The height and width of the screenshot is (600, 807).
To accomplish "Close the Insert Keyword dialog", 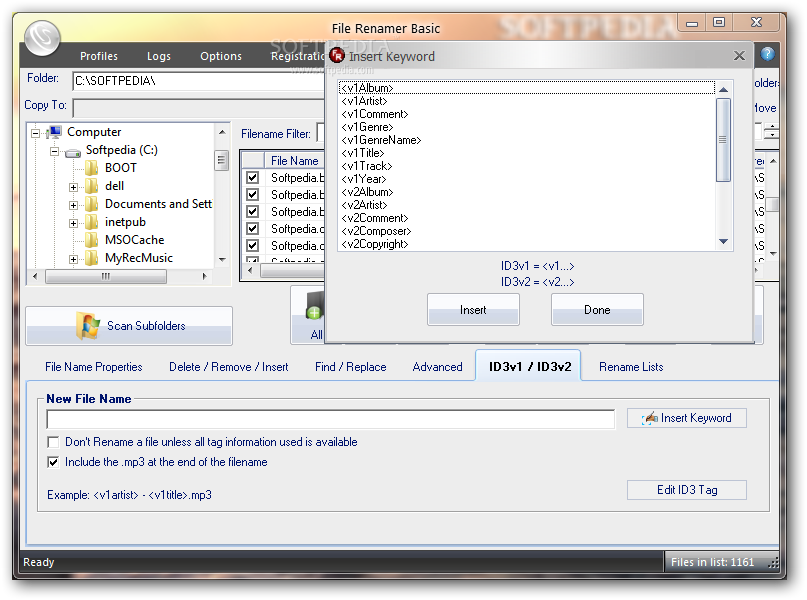I will pos(739,56).
